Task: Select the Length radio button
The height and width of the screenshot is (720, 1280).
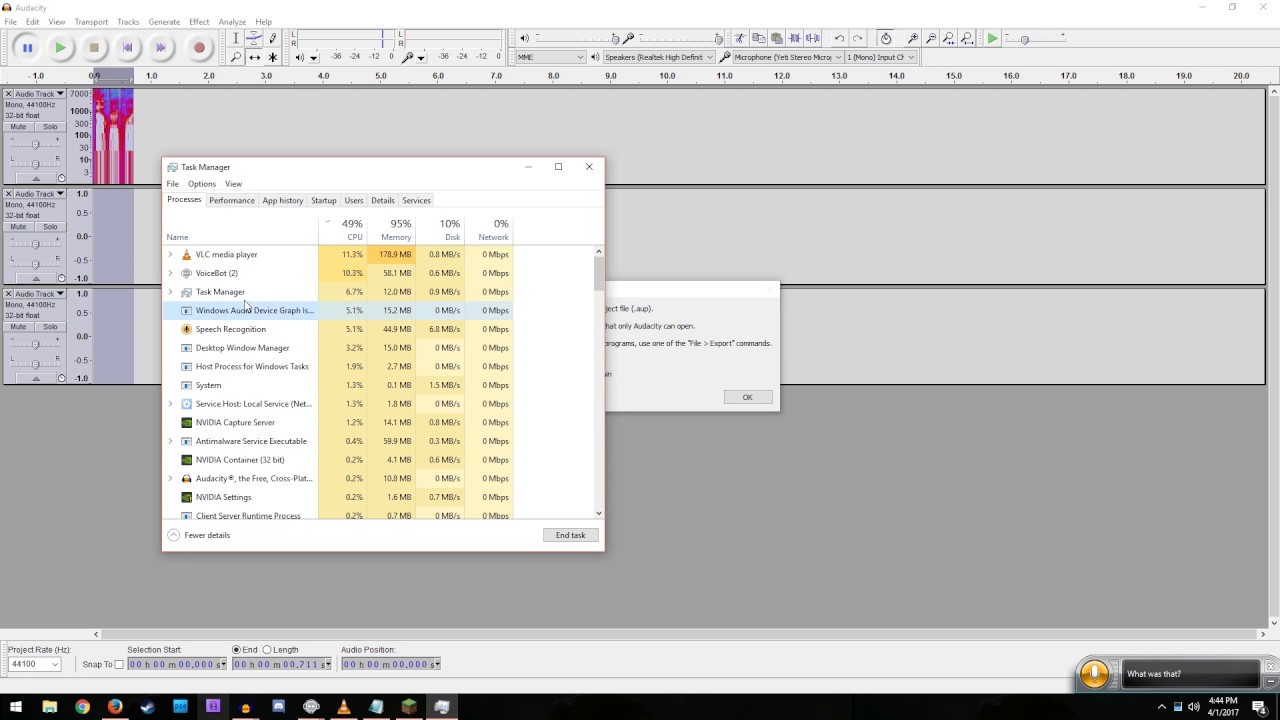Action: pos(267,650)
